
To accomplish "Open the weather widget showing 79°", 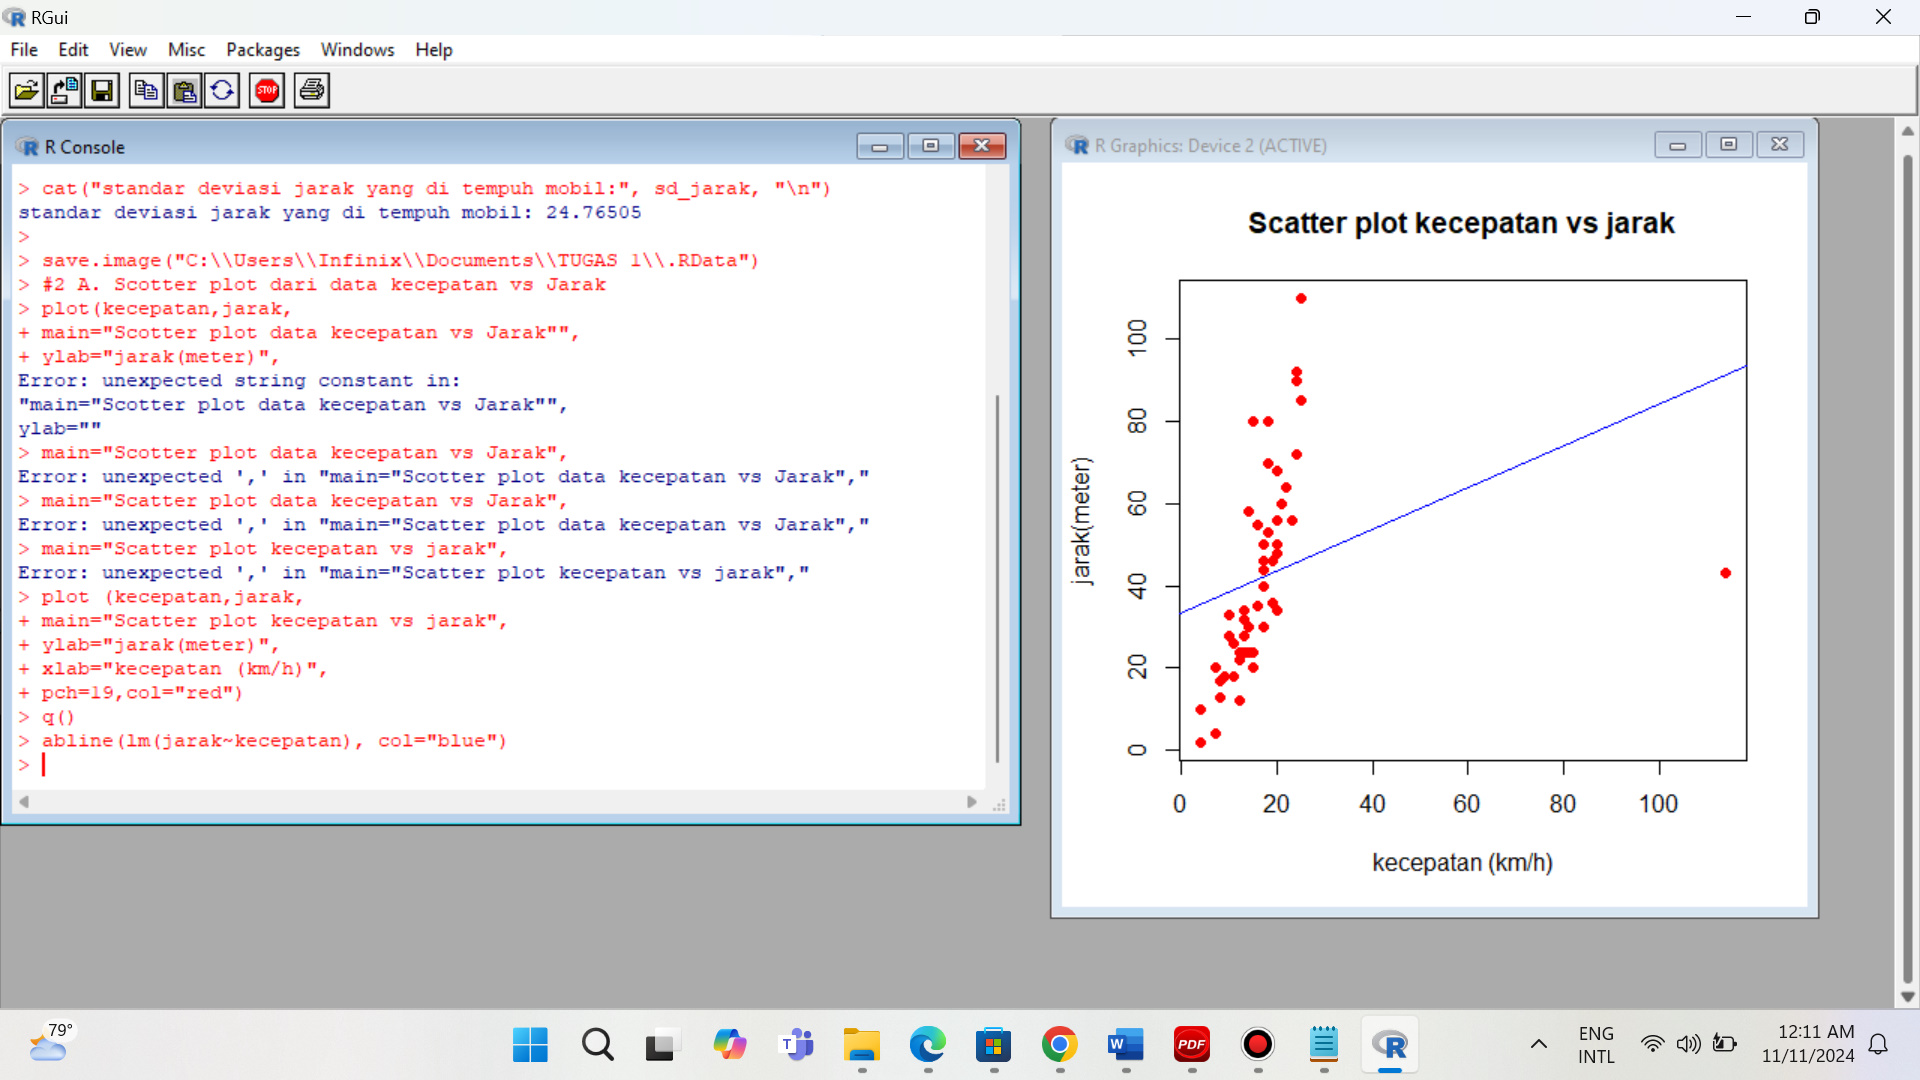I will click(x=50, y=1042).
